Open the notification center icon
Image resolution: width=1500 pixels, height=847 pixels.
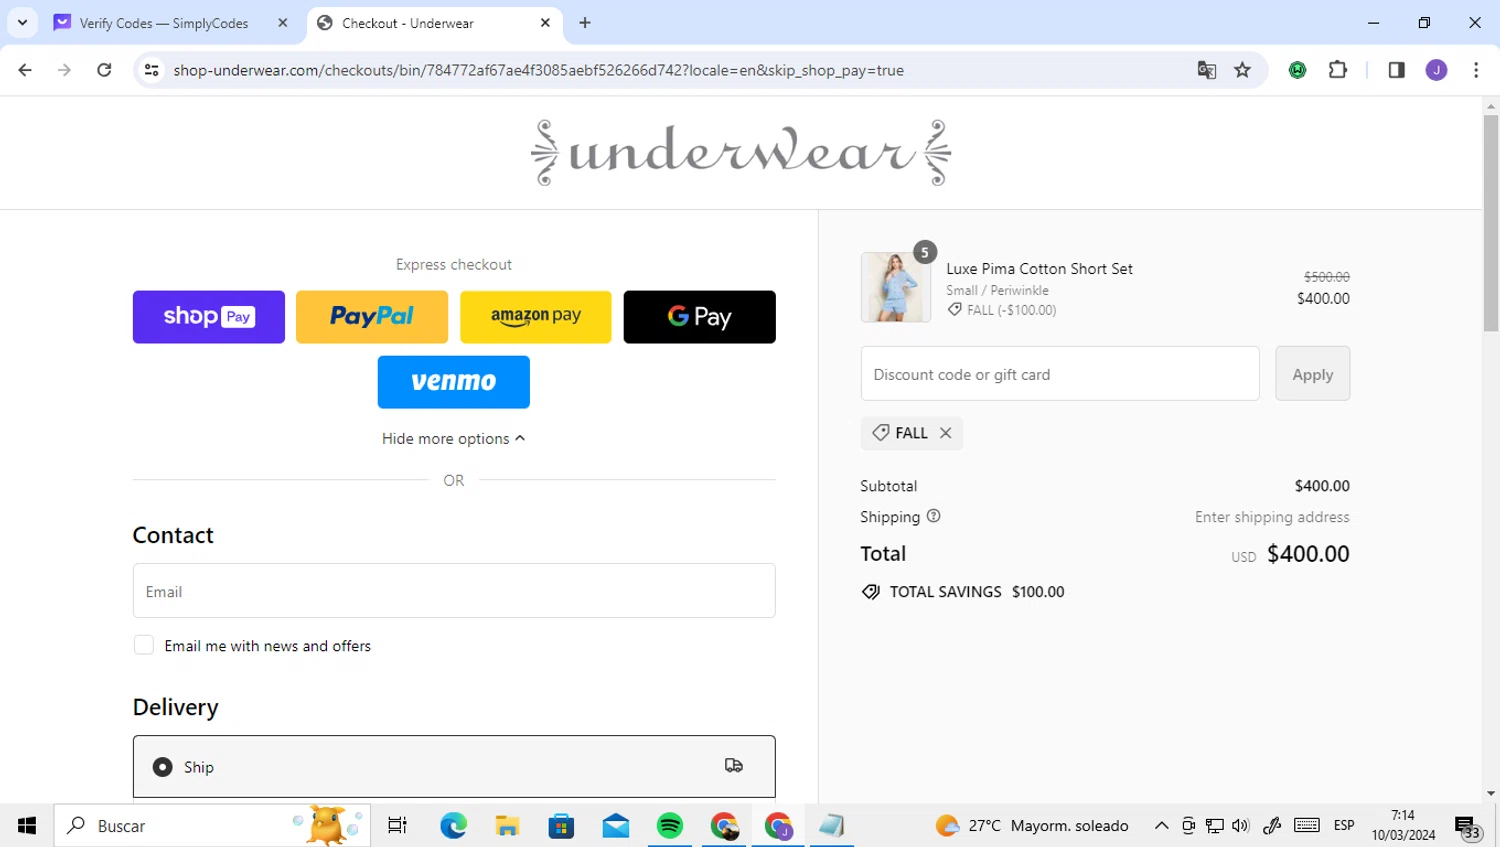[x=1468, y=827]
